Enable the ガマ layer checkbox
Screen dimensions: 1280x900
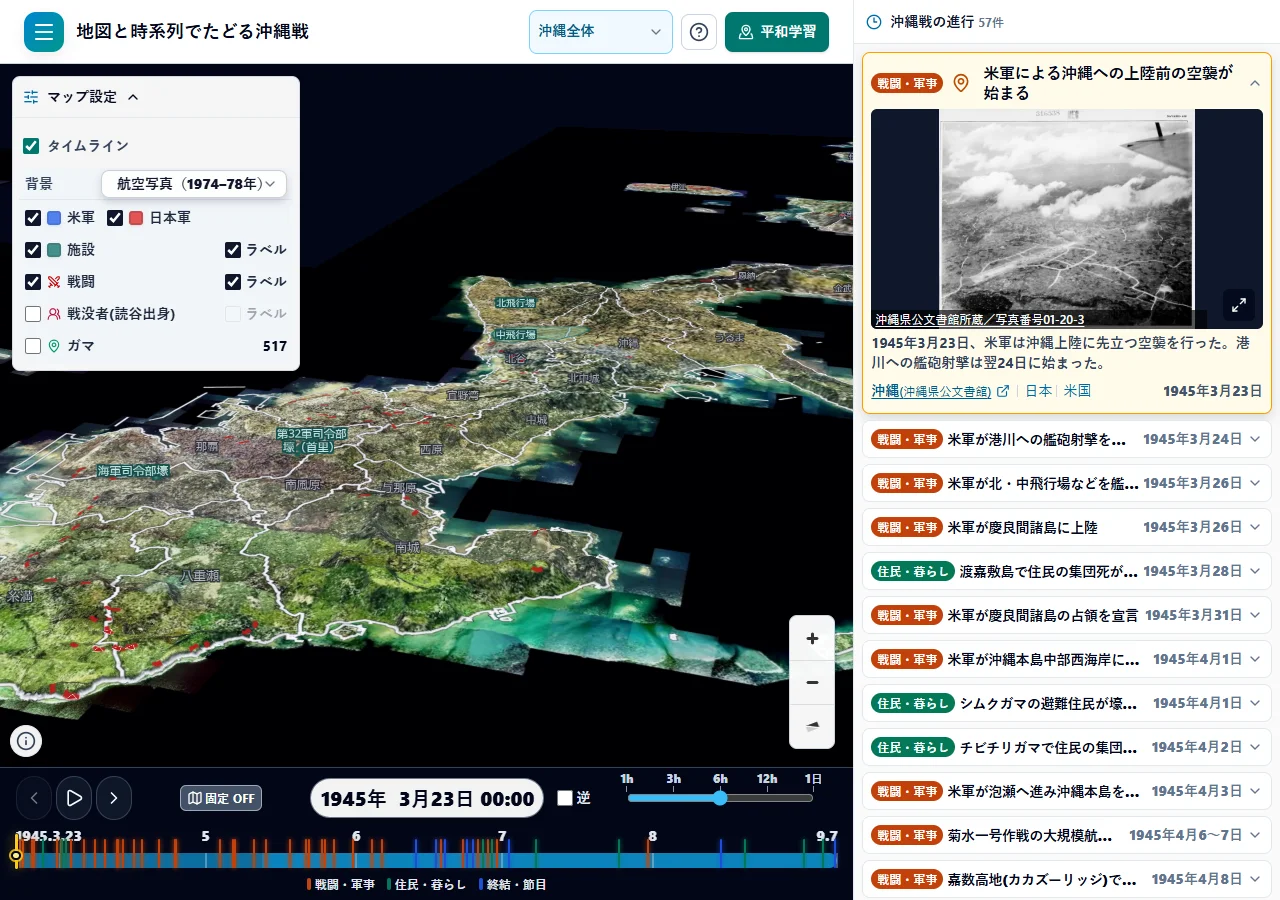click(x=33, y=346)
